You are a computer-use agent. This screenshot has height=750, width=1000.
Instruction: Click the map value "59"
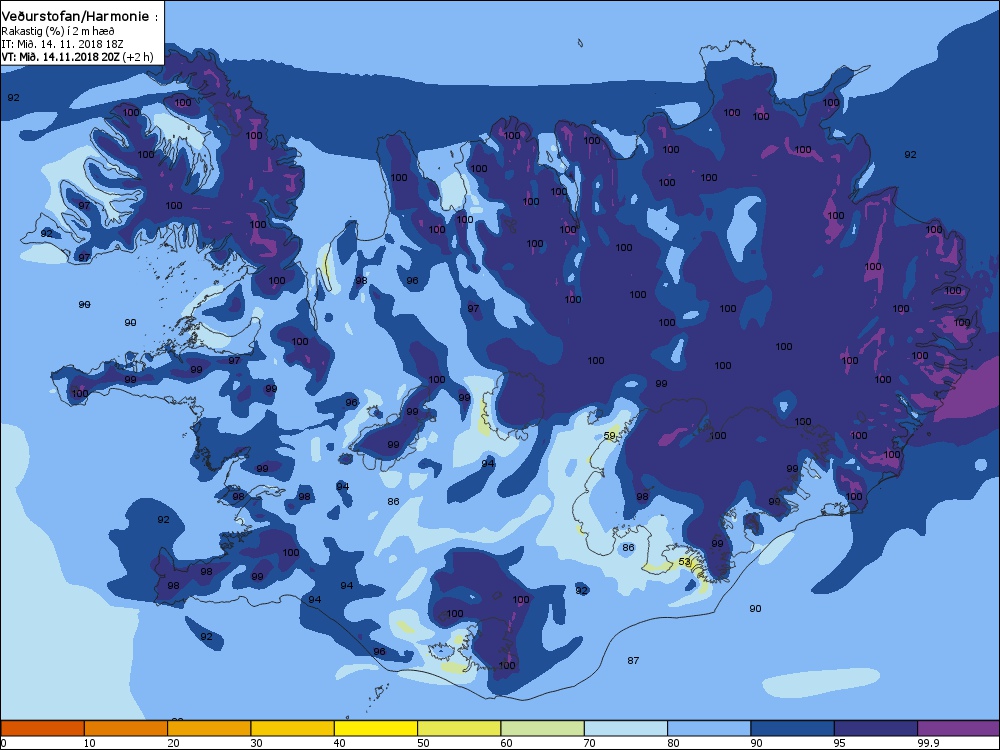[x=610, y=436]
